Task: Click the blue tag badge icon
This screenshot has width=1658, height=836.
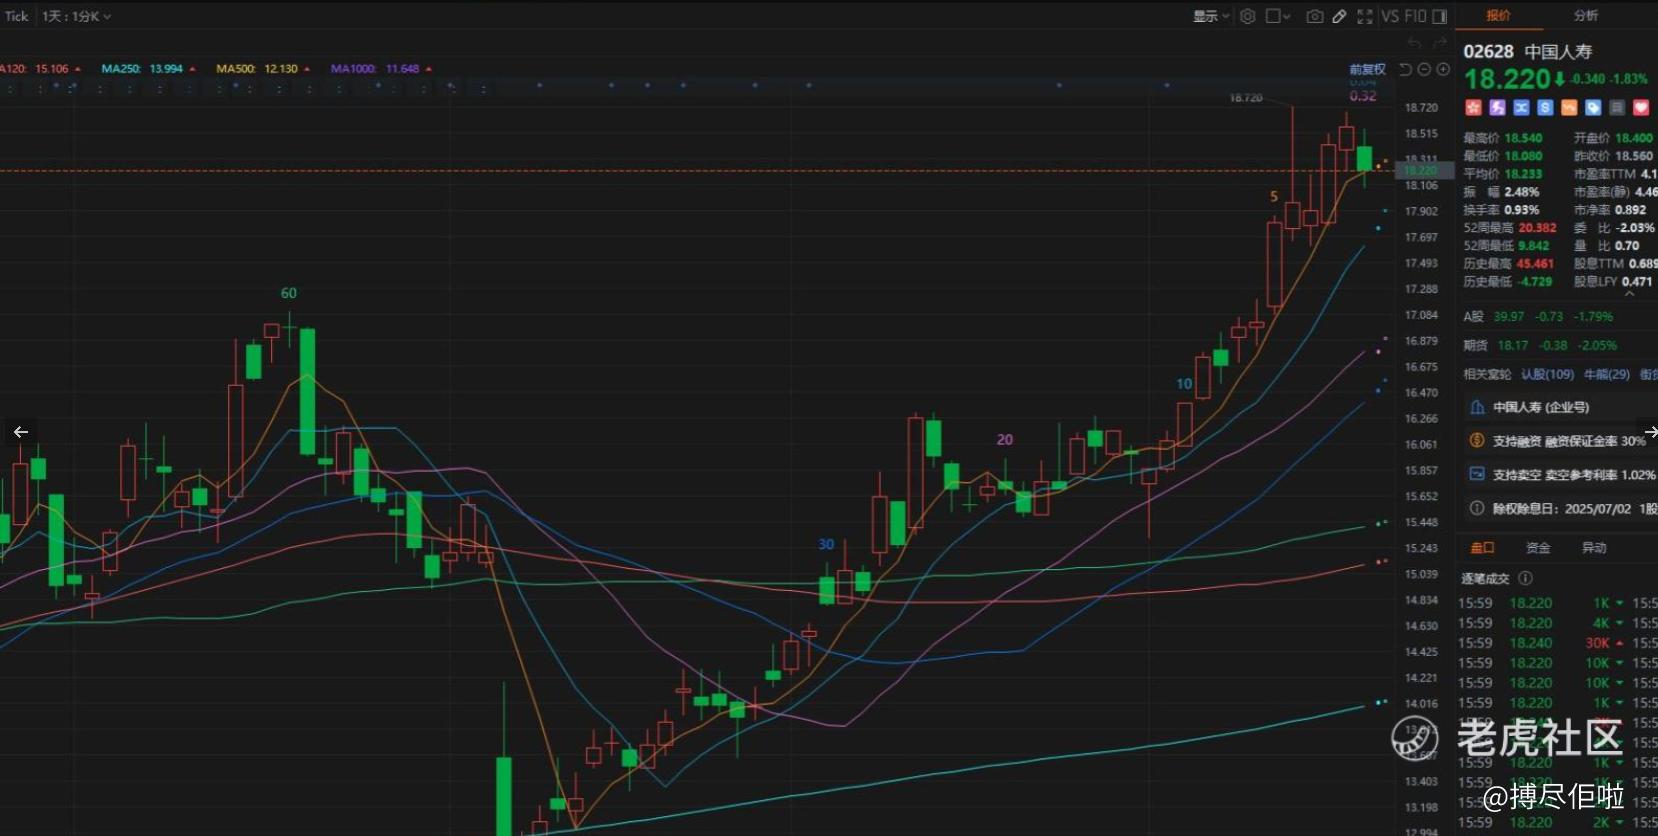Action: click(x=1593, y=107)
